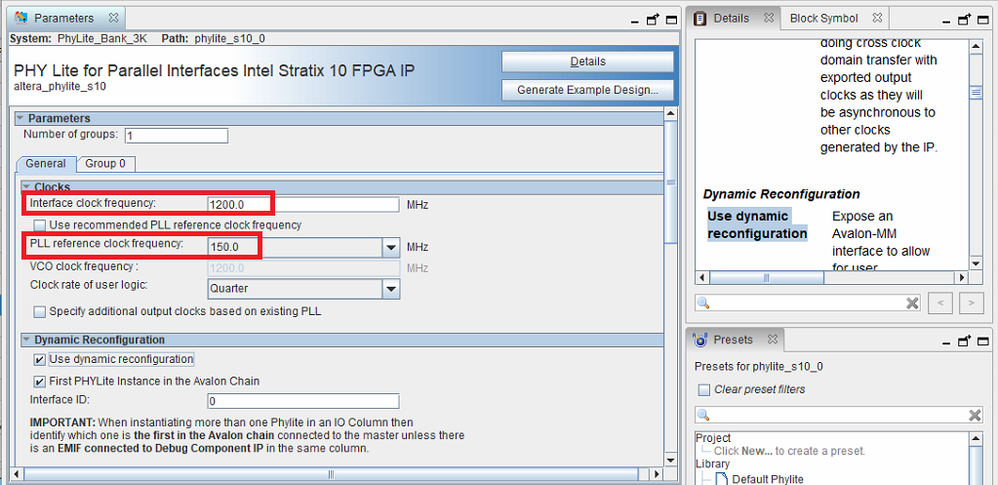Minimize the Parameters panel
The image size is (998, 485).
tap(635, 21)
